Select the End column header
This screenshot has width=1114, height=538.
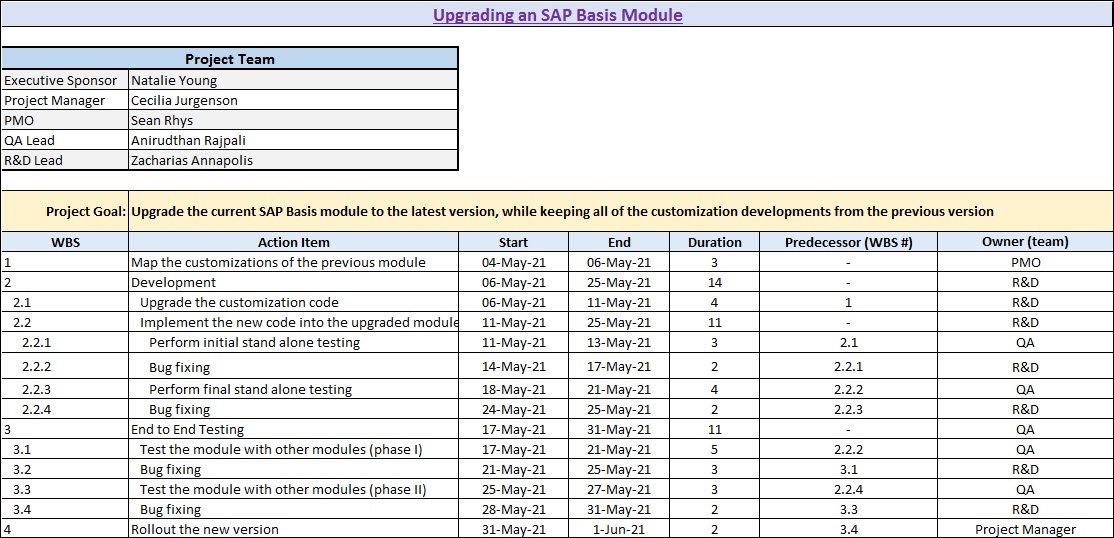619,242
